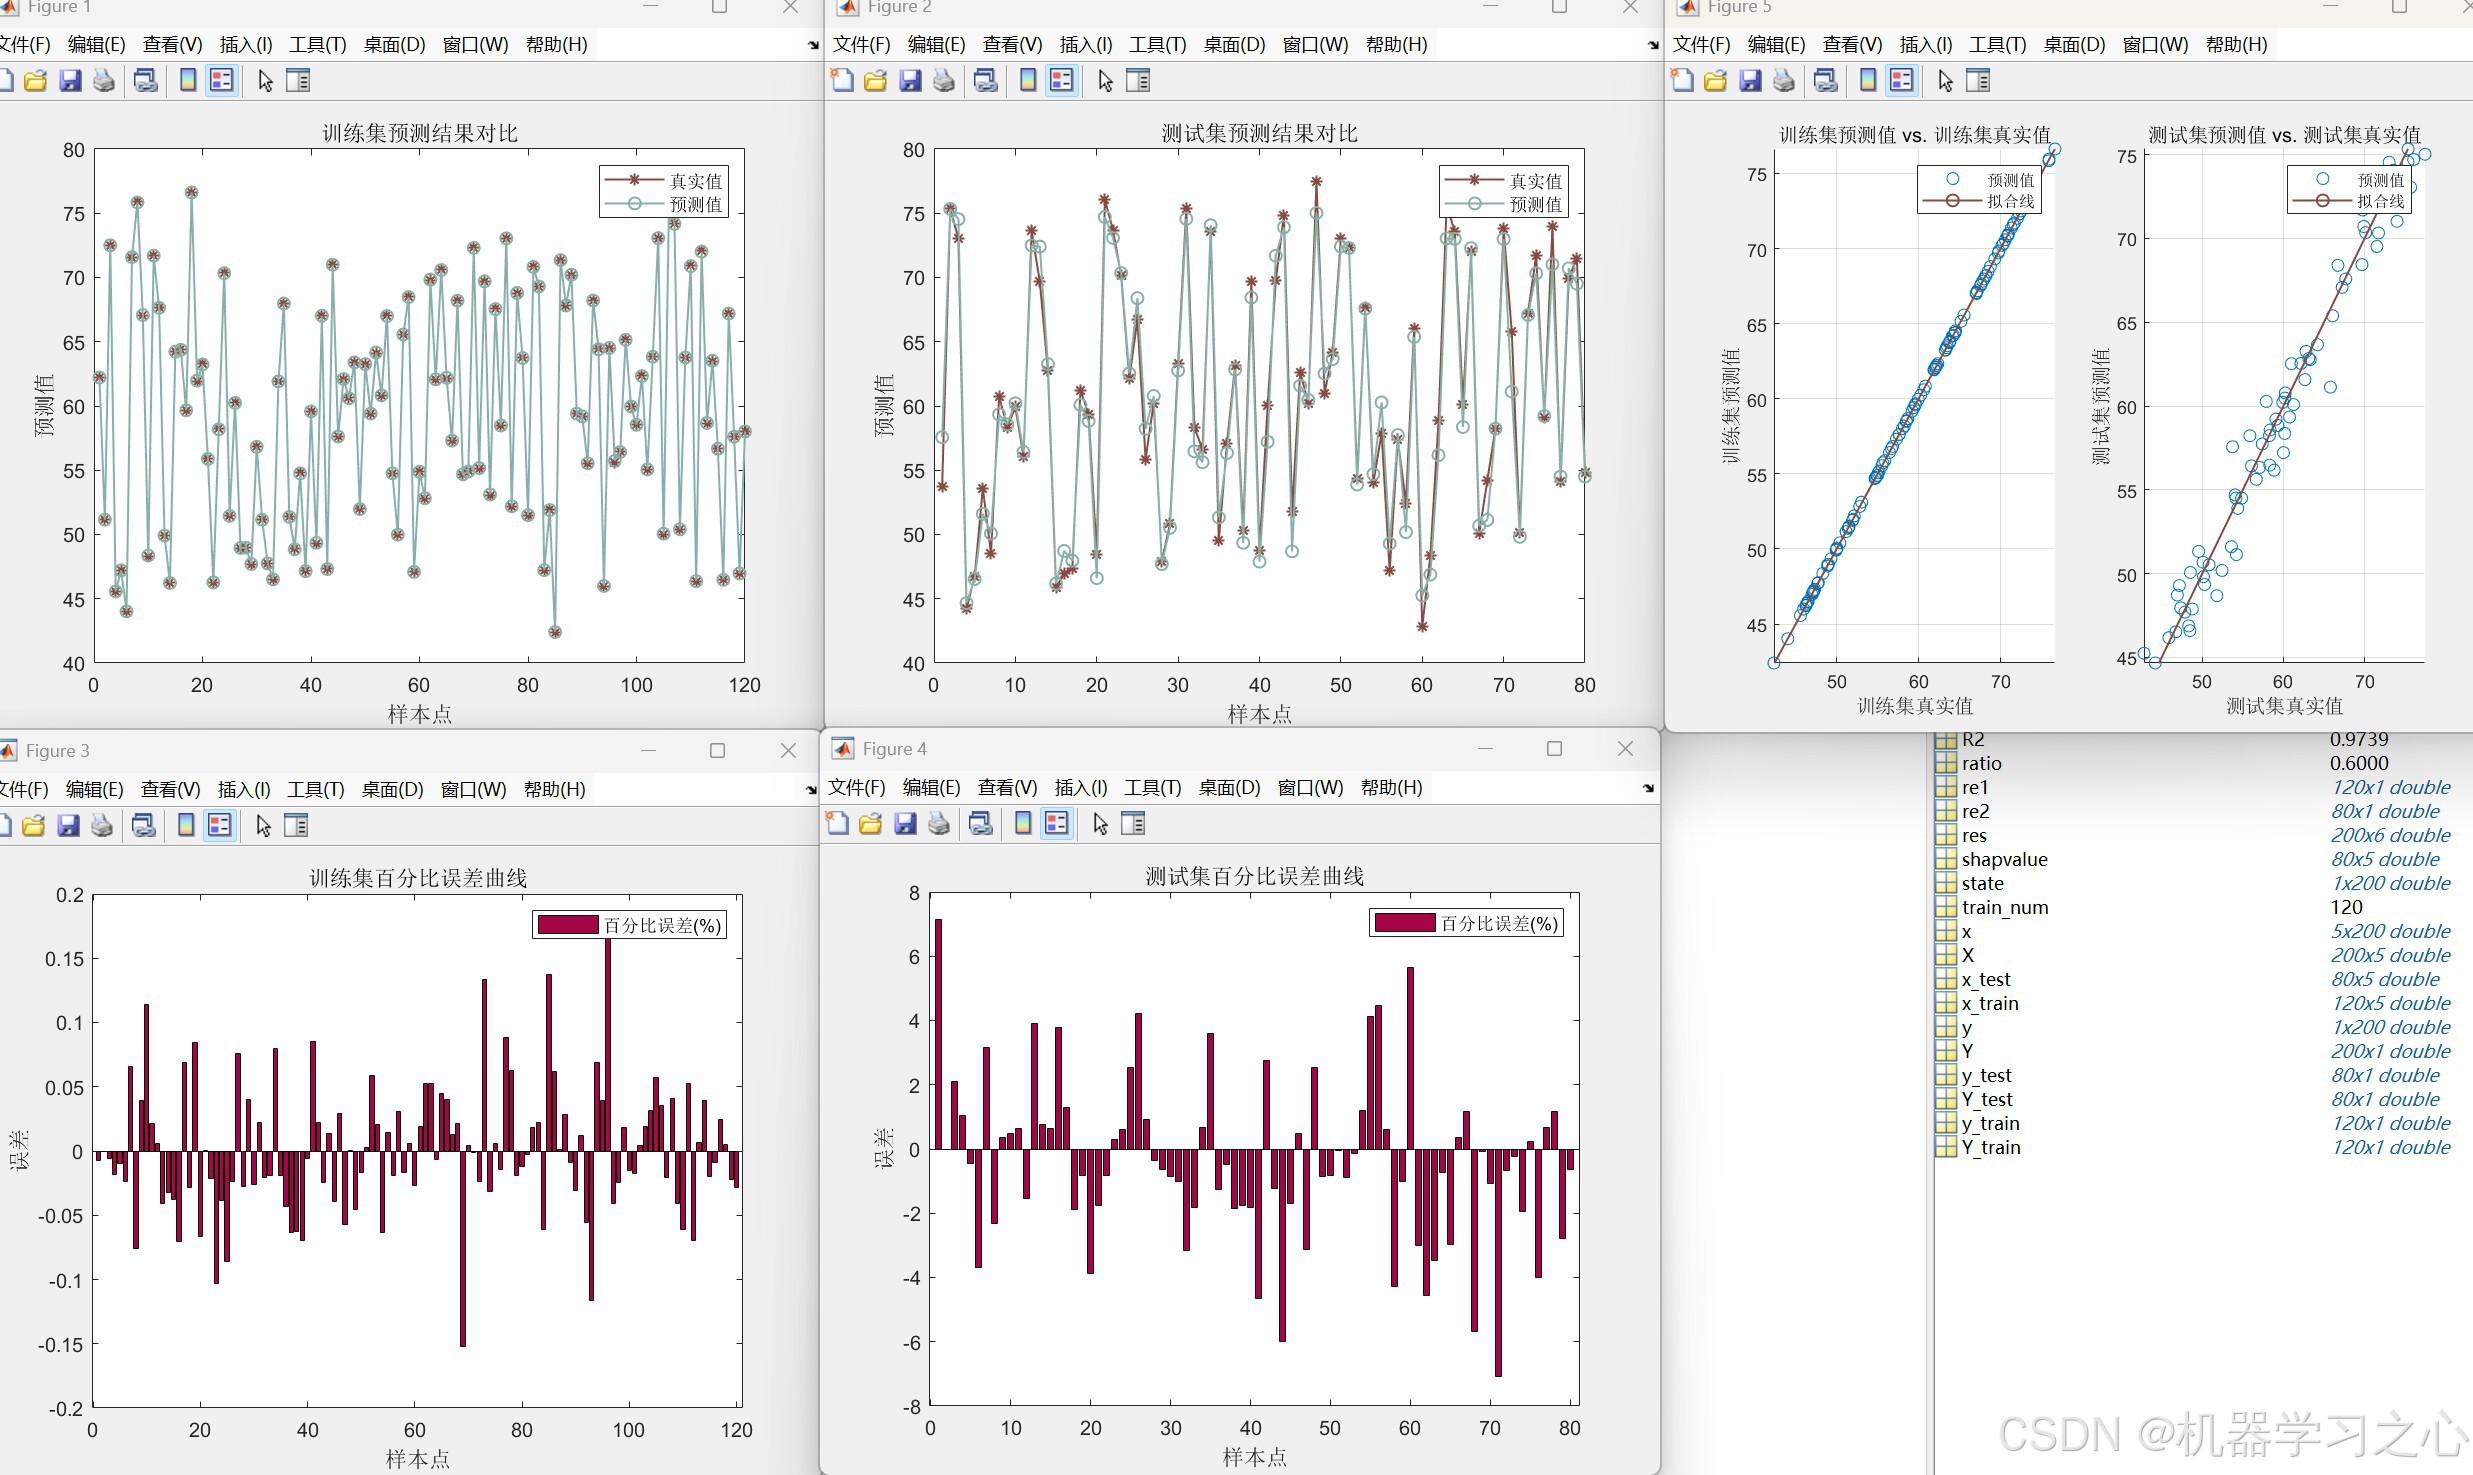
Task: Toggle Insert Colorbar button in Figure 1 toolbar
Action: pyautogui.click(x=187, y=81)
